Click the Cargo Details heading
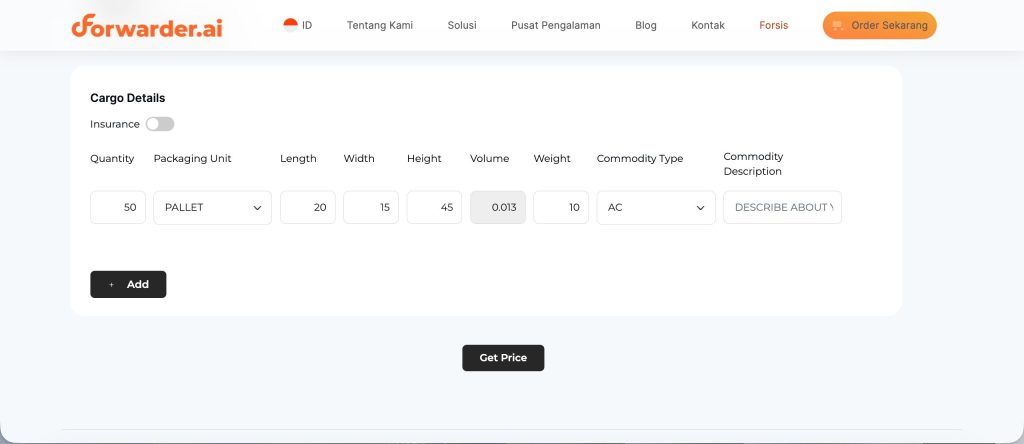 127,98
